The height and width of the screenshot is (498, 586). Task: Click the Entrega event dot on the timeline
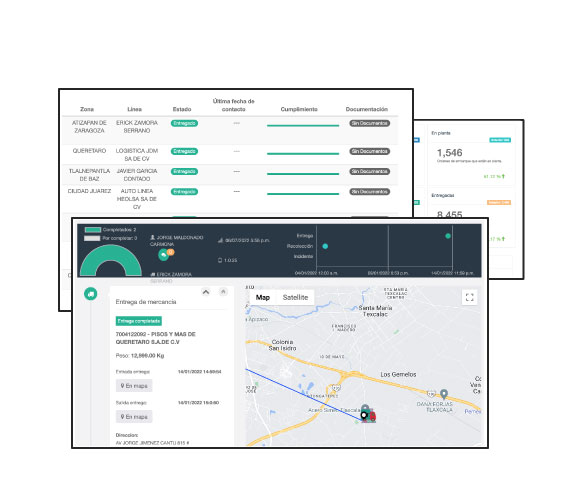point(448,236)
